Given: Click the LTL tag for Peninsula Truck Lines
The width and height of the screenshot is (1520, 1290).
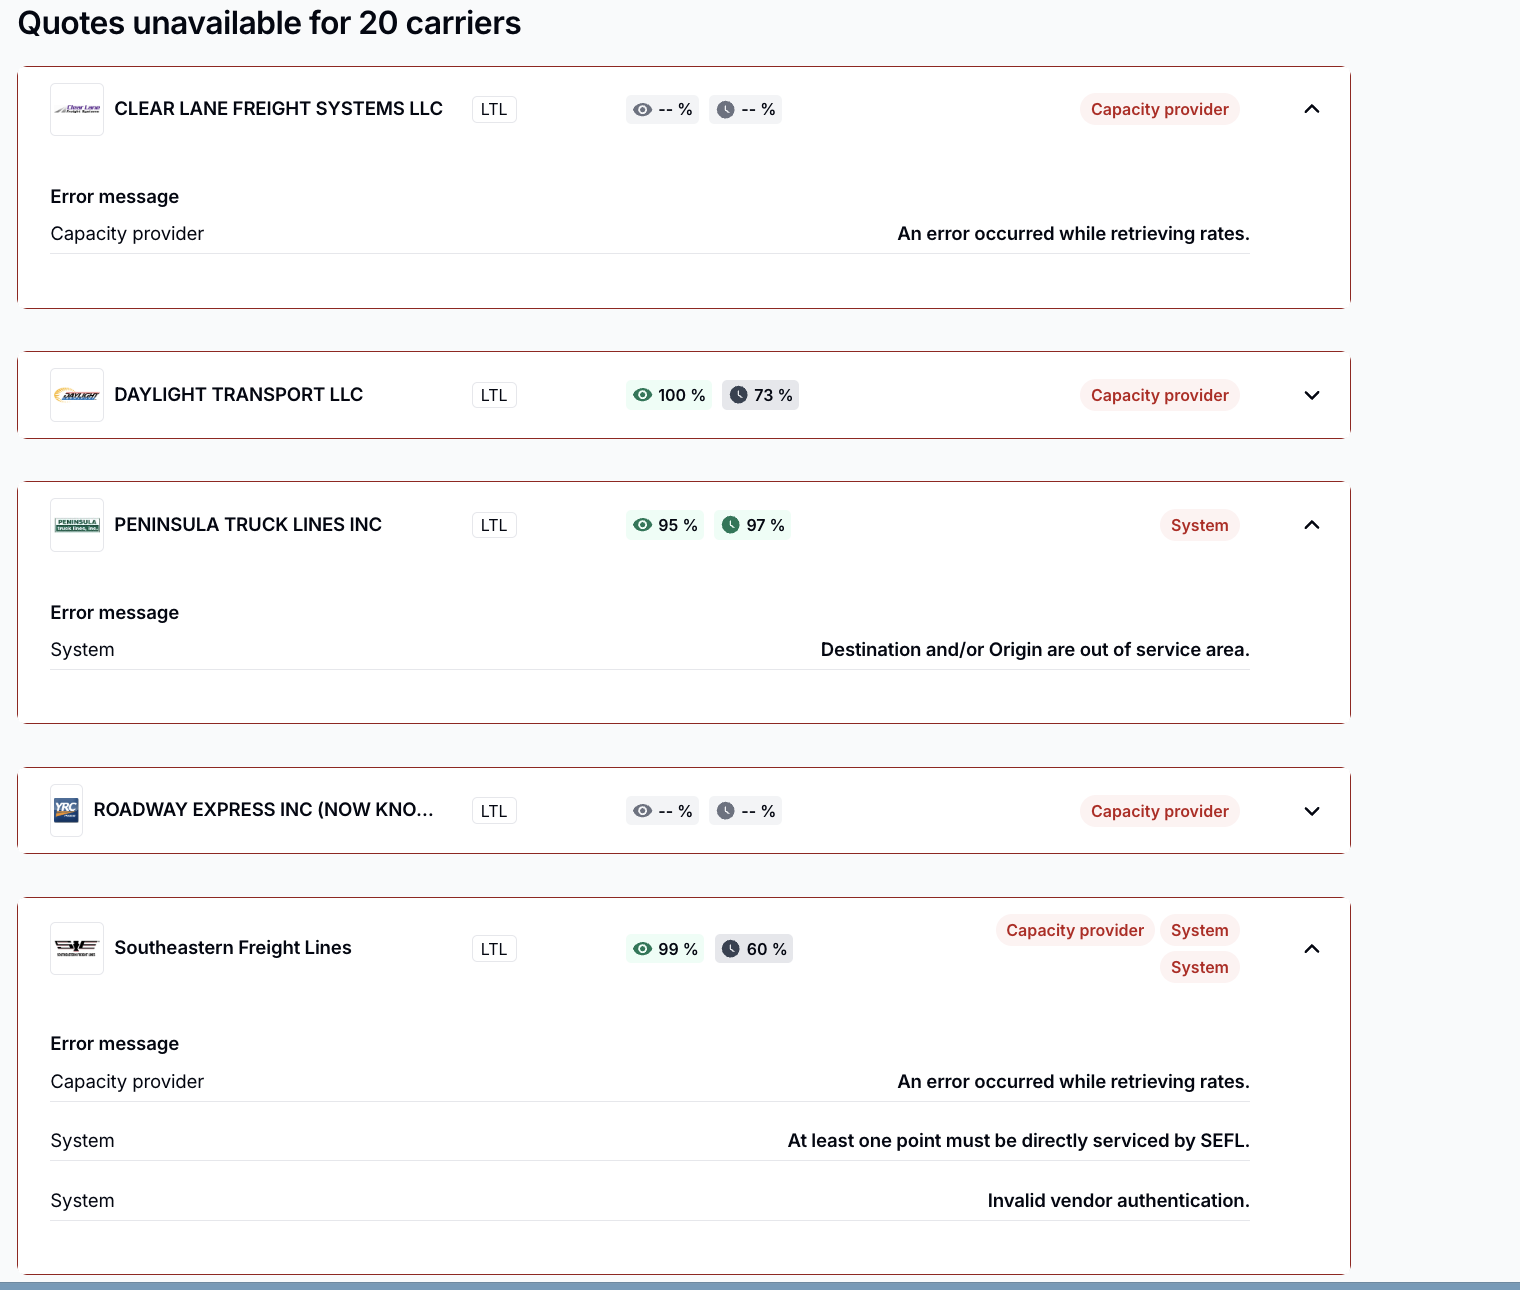Looking at the screenshot, I should click(494, 525).
